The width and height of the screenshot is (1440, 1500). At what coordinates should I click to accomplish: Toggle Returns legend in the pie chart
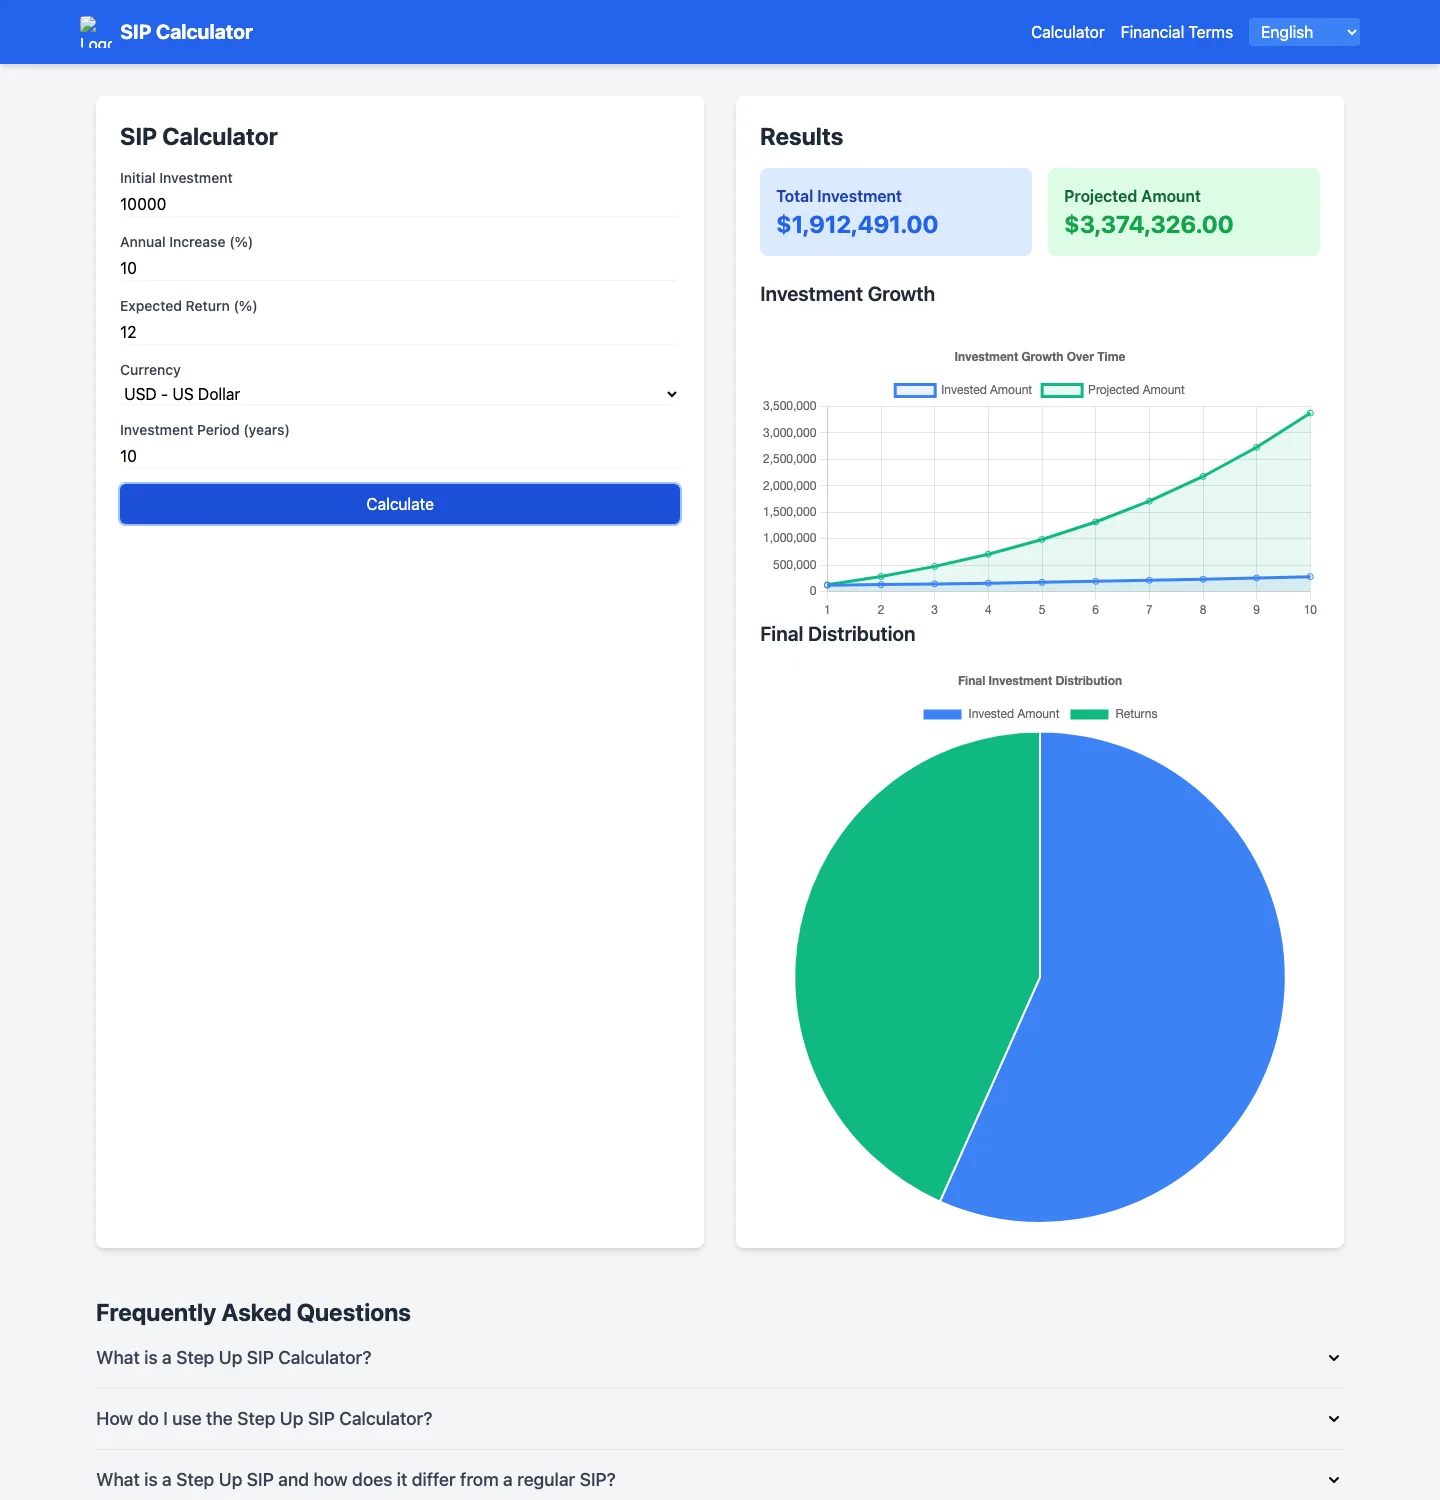(x=1113, y=714)
